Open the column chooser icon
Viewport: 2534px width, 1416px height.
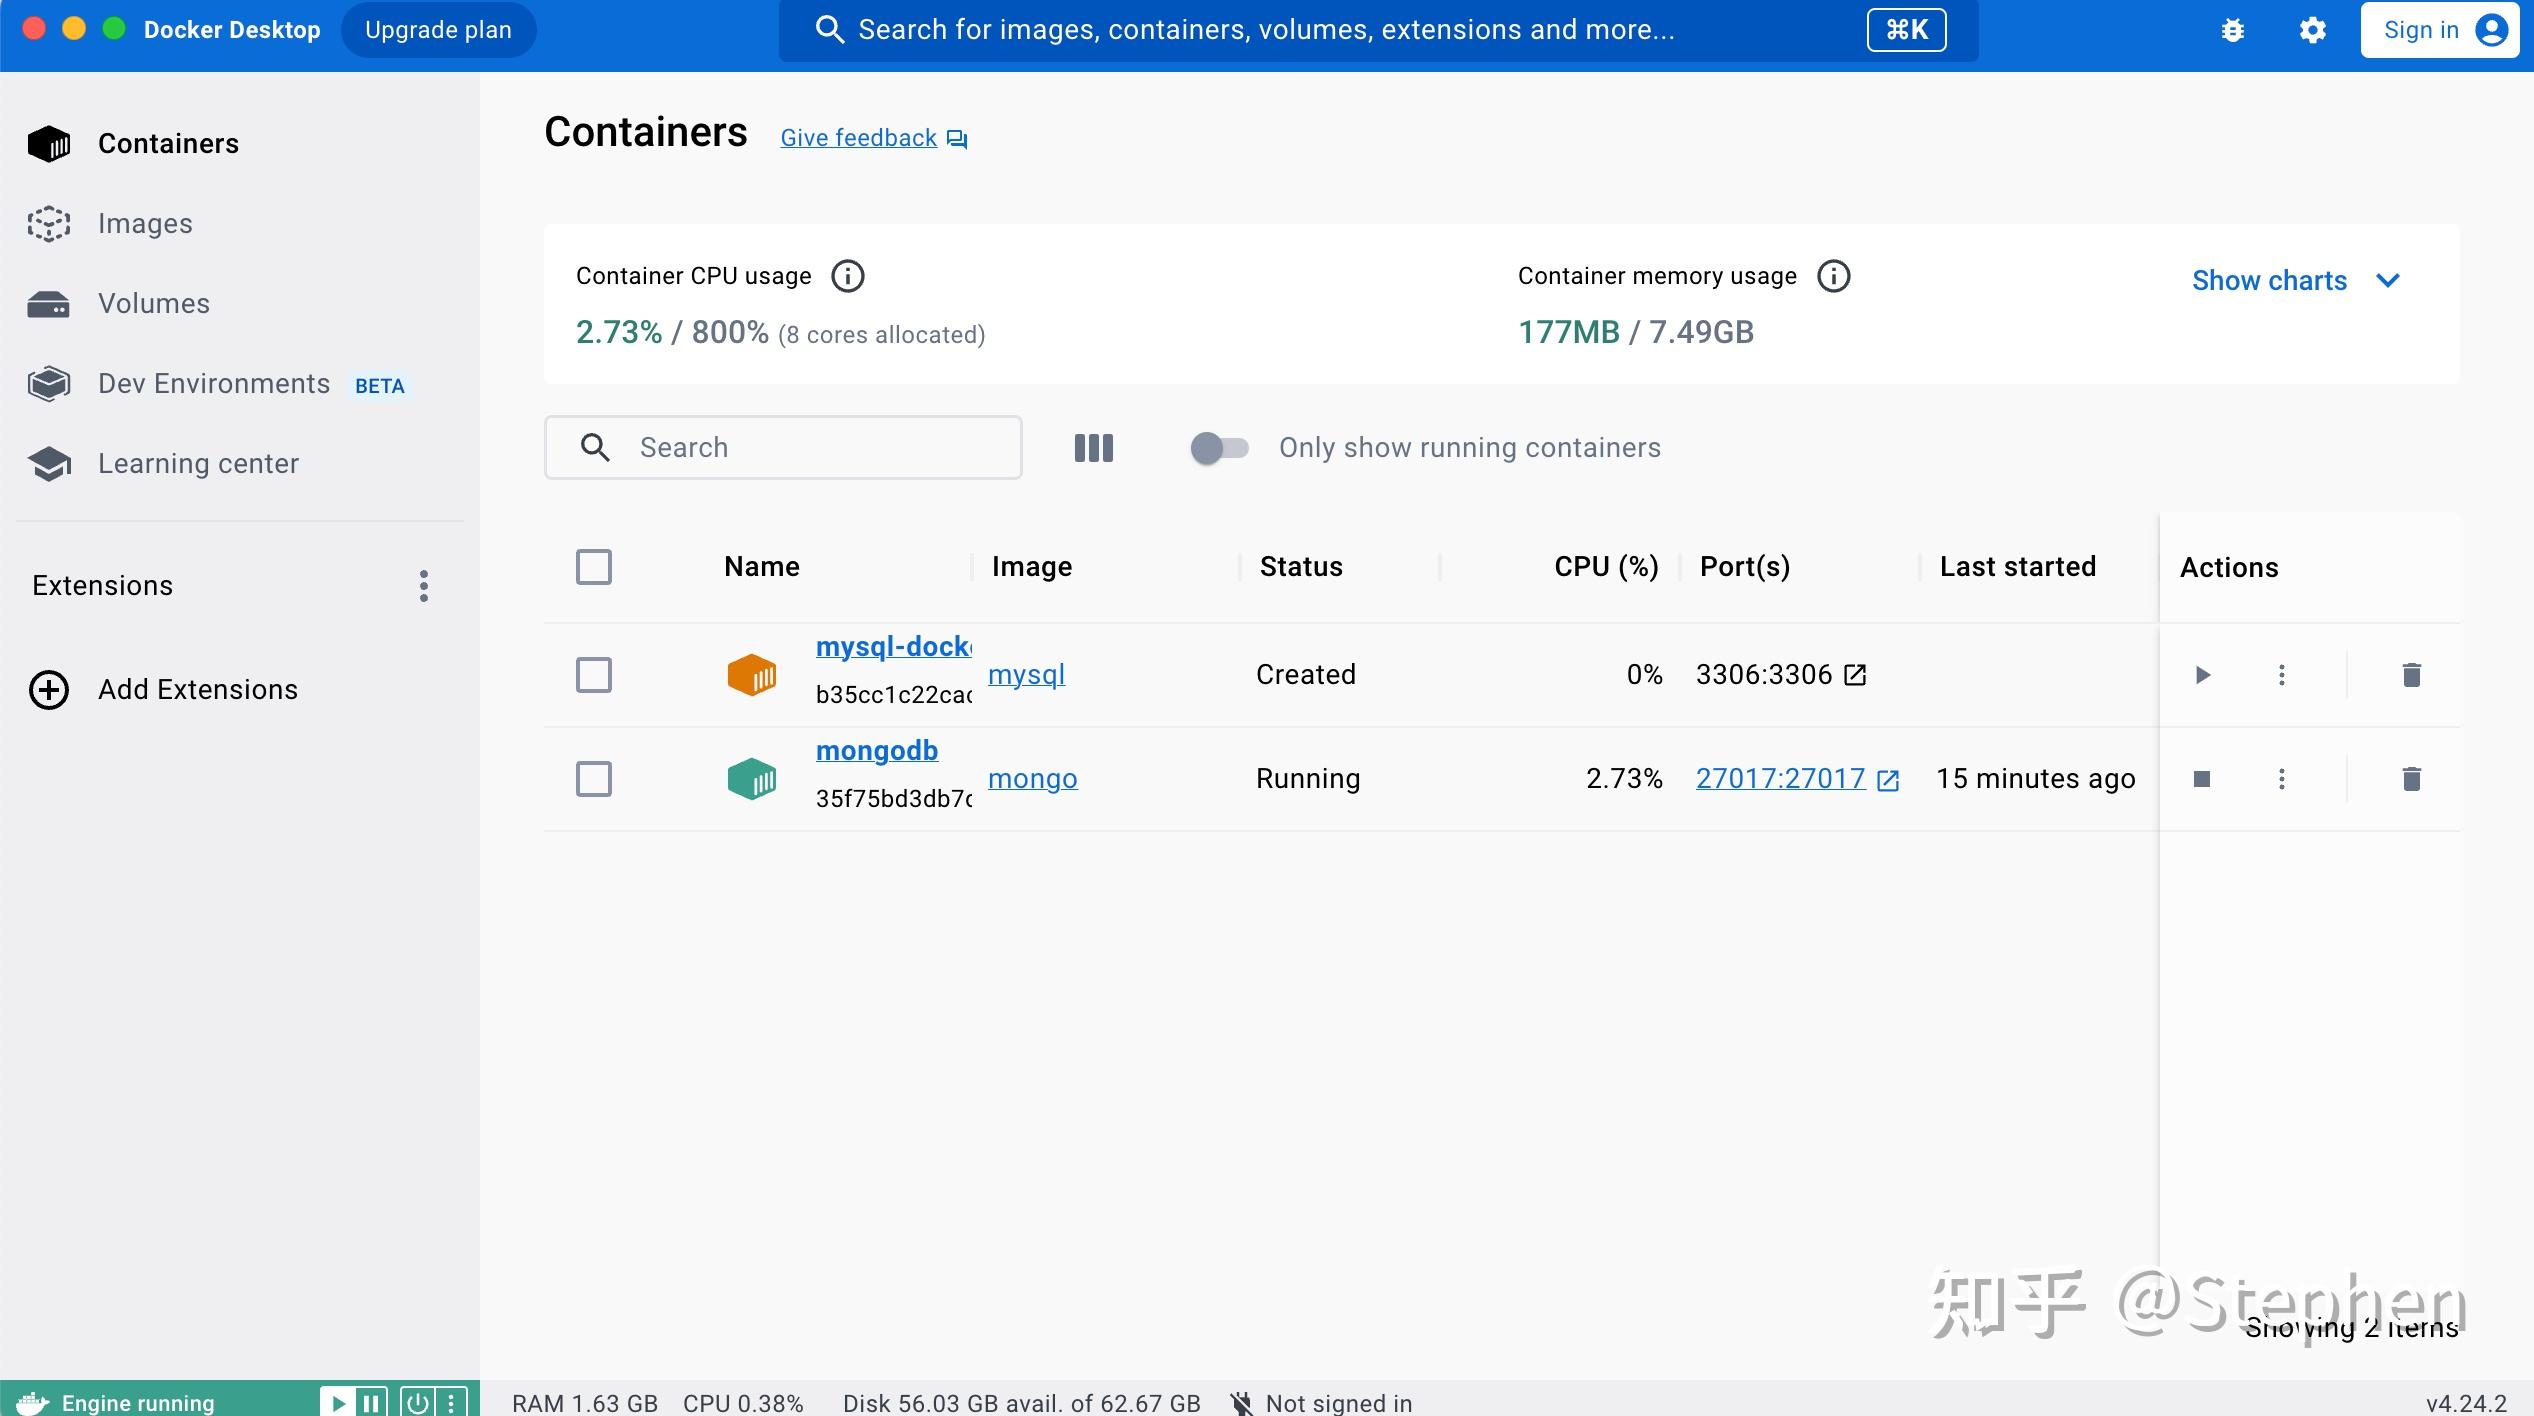tap(1094, 447)
